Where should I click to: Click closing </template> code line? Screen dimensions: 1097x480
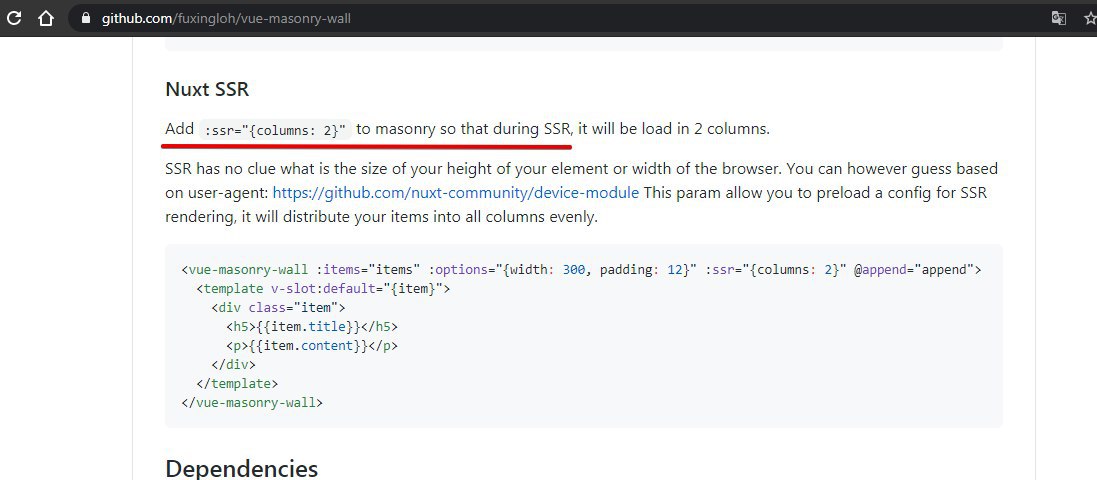[x=237, y=383]
